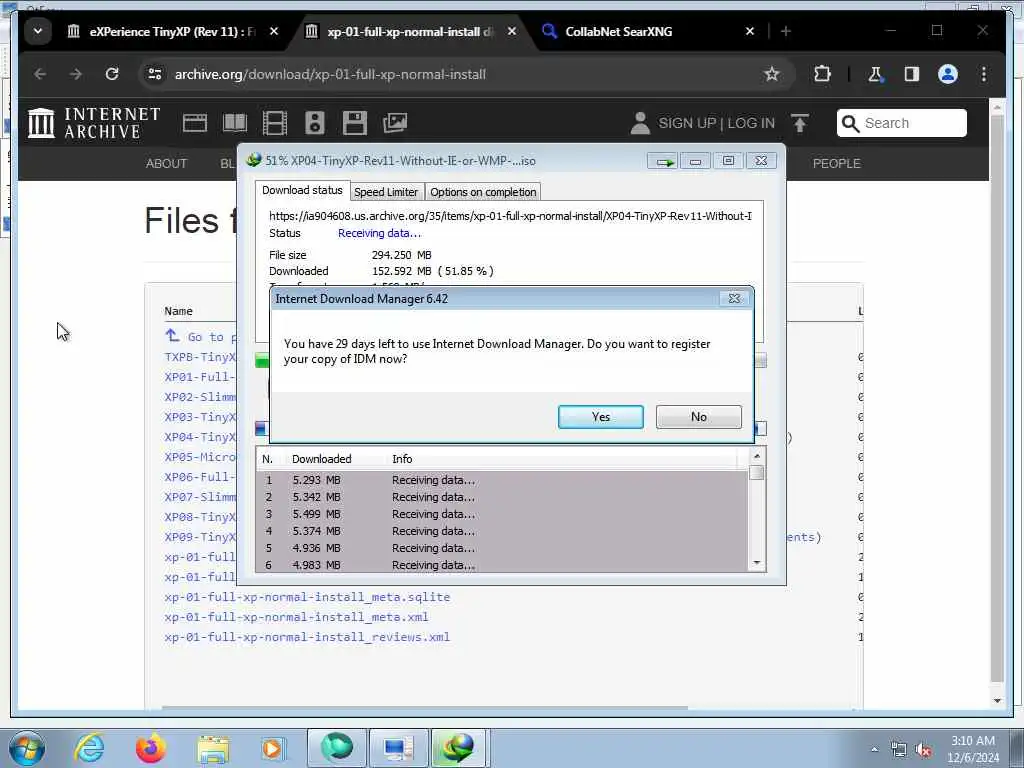Switch to Speed Limiter tab
Viewport: 1024px width, 768px height.
pyautogui.click(x=386, y=192)
